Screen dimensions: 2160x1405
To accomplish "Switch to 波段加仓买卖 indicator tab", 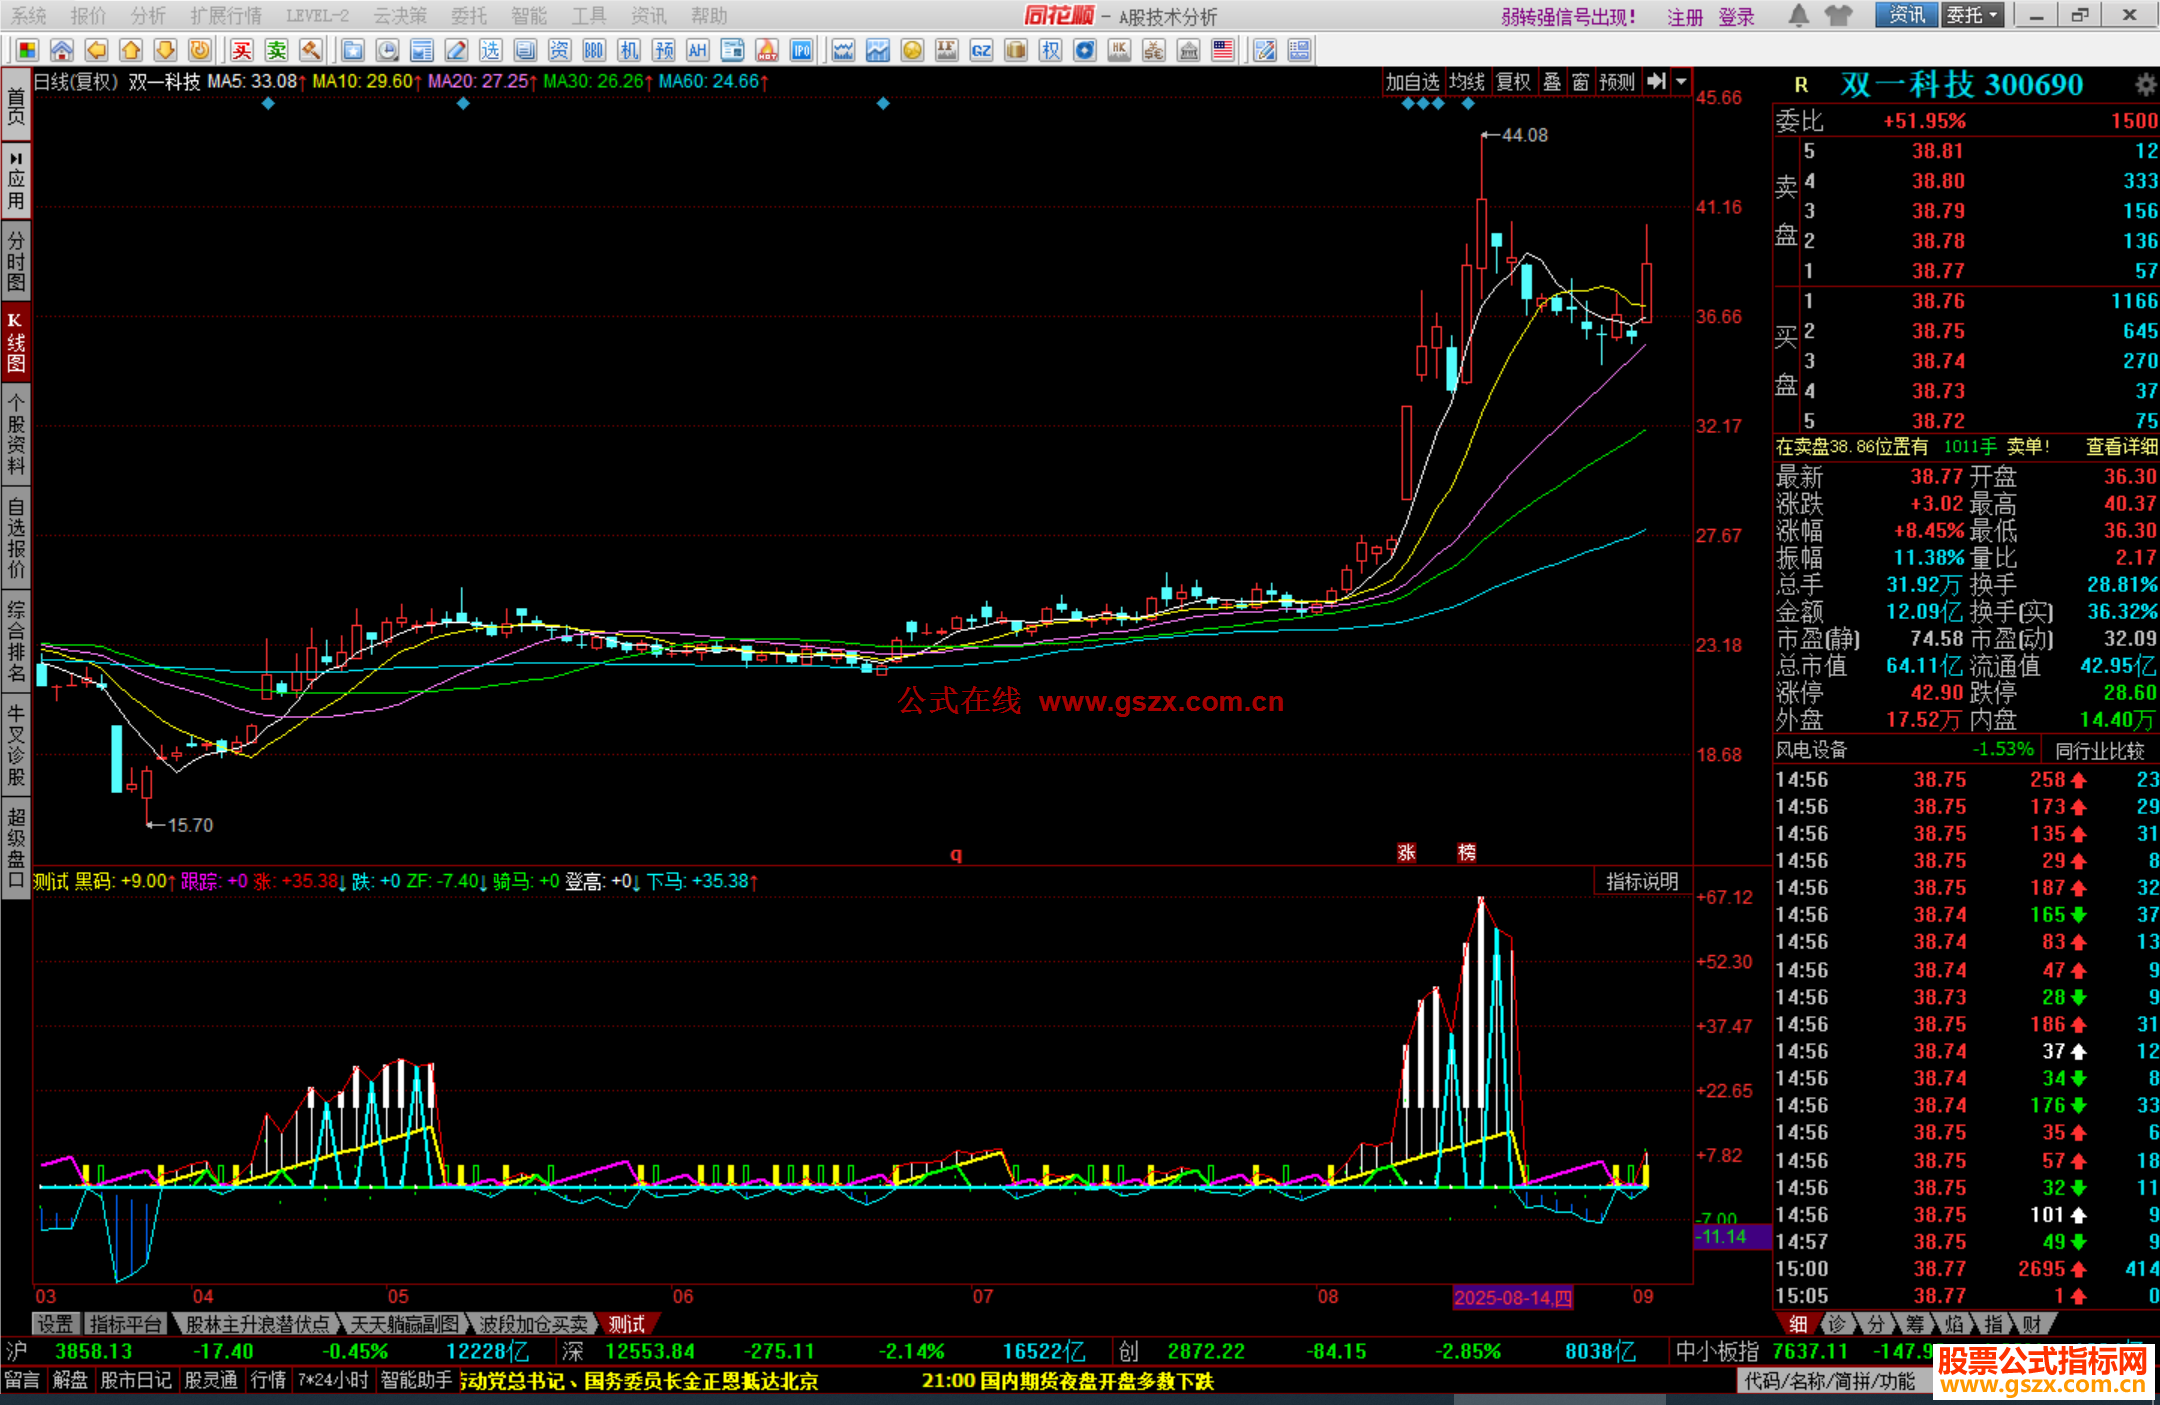I will [533, 1324].
